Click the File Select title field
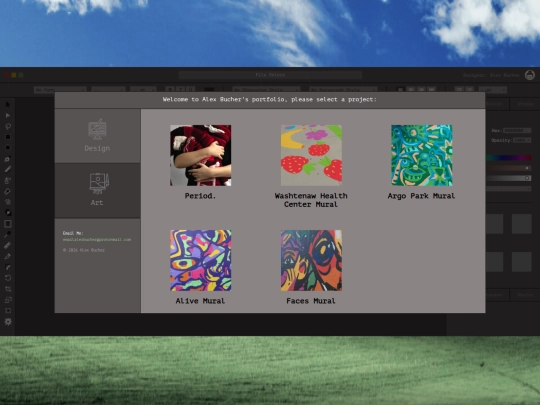Screen dimensions: 540x405 tap(270, 75)
